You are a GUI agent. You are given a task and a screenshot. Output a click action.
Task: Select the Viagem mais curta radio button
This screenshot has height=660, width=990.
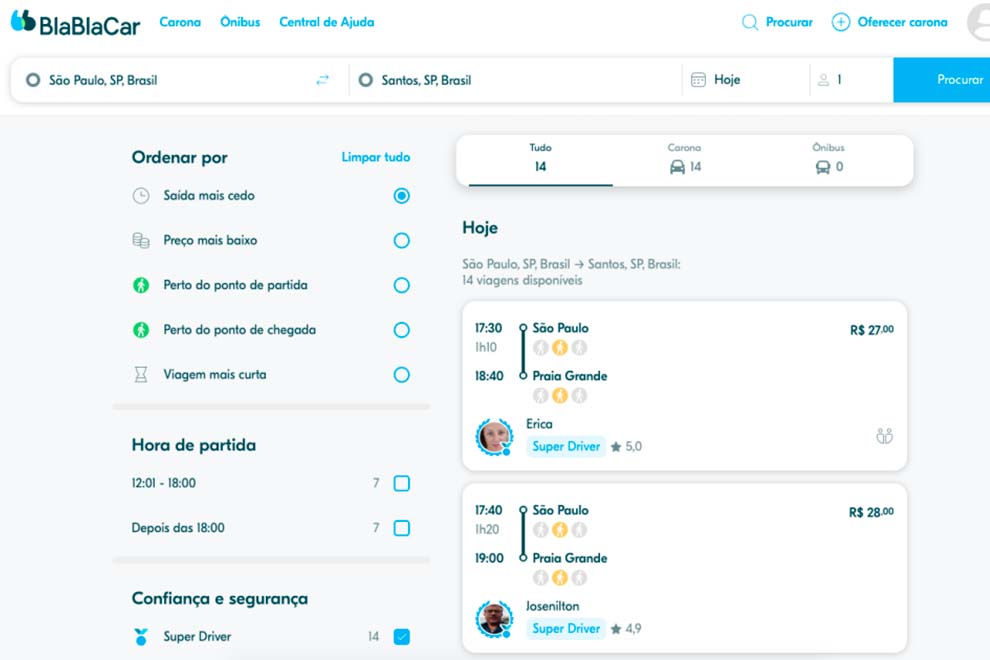402,375
